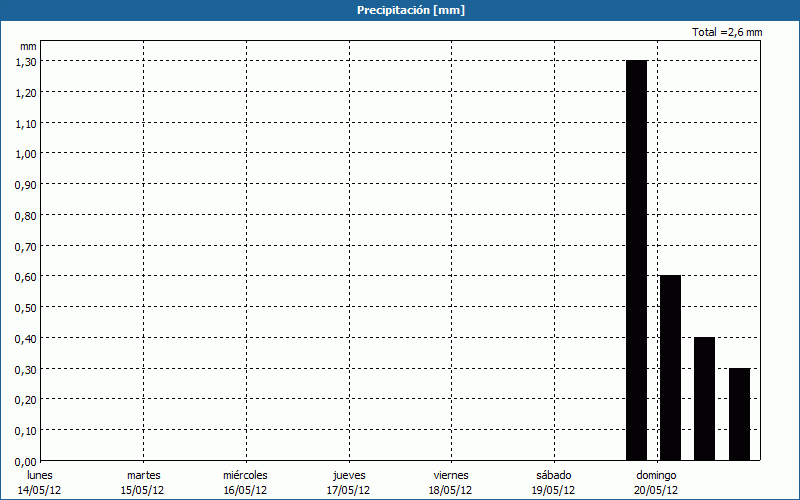Click the mm unit label above y-axis
This screenshot has height=500, width=800.
coord(28,46)
